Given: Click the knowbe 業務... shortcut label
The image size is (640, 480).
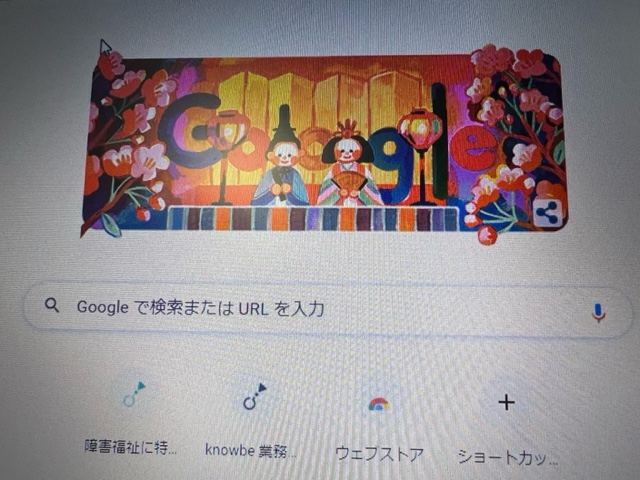Looking at the screenshot, I should [x=251, y=450].
